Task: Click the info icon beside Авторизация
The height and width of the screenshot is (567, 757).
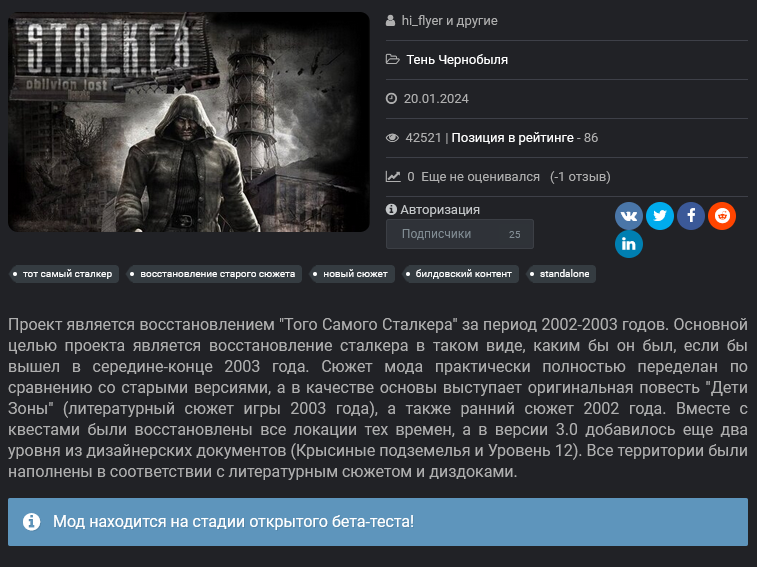Action: click(391, 210)
